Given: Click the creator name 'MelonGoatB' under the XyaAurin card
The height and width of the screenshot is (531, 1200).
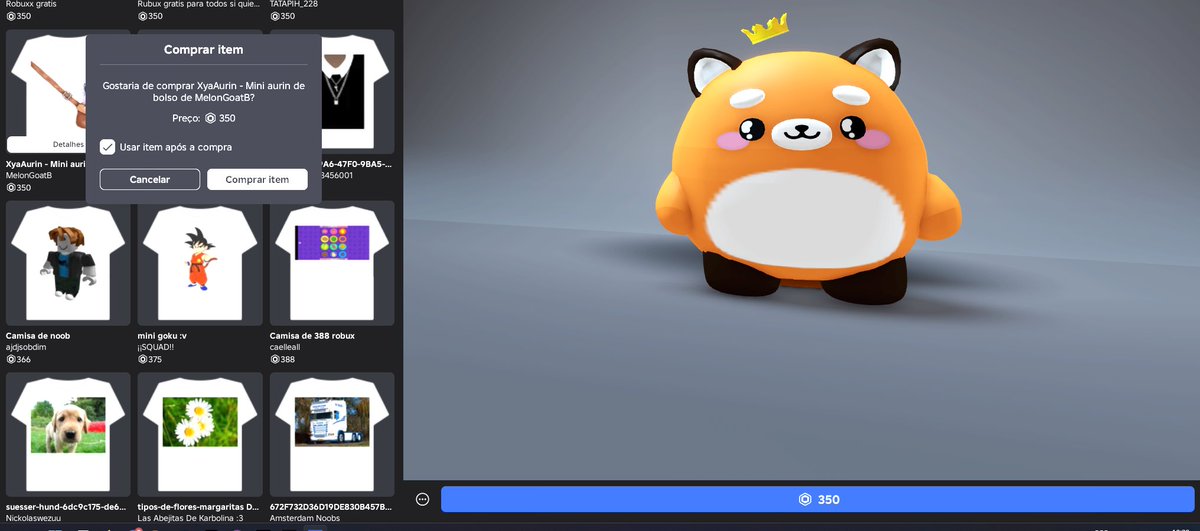Looking at the screenshot, I should pos(29,175).
